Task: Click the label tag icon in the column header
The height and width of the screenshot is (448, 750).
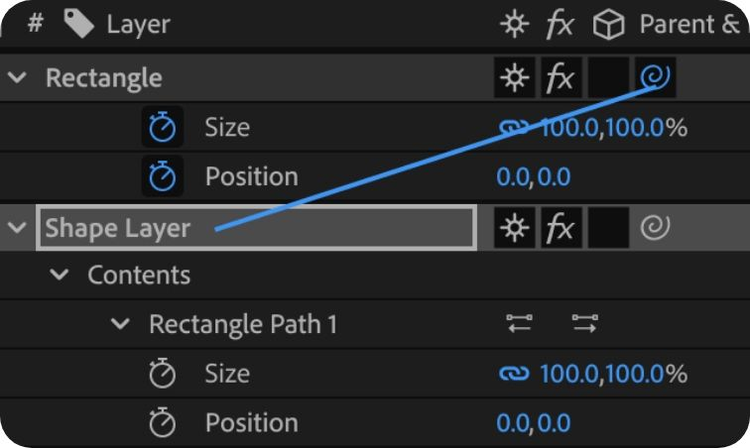Action: pos(78,24)
